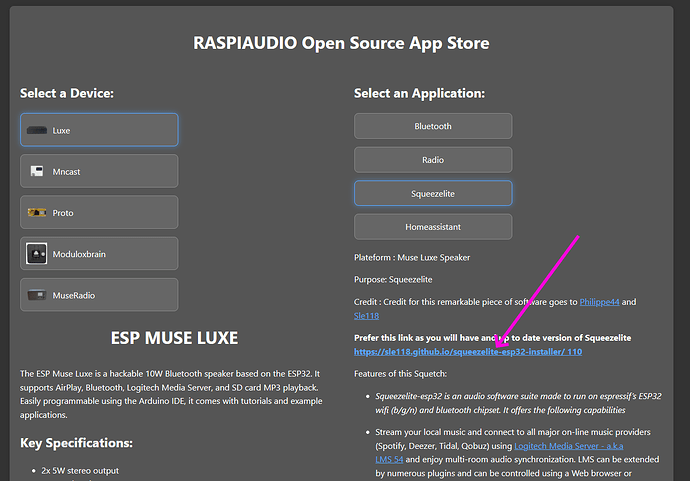The image size is (690, 481).
Task: Click the MuseRadio device icon
Action: point(37,295)
